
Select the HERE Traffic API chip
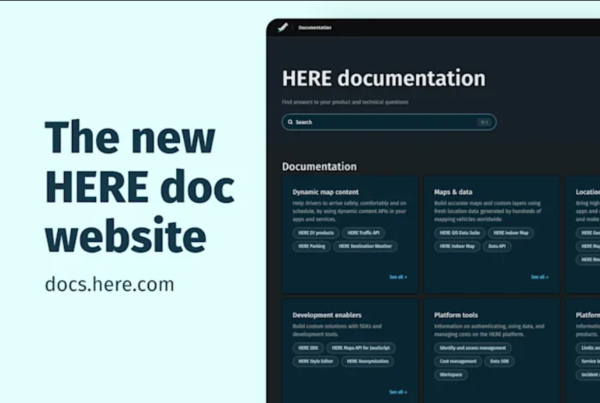click(364, 232)
